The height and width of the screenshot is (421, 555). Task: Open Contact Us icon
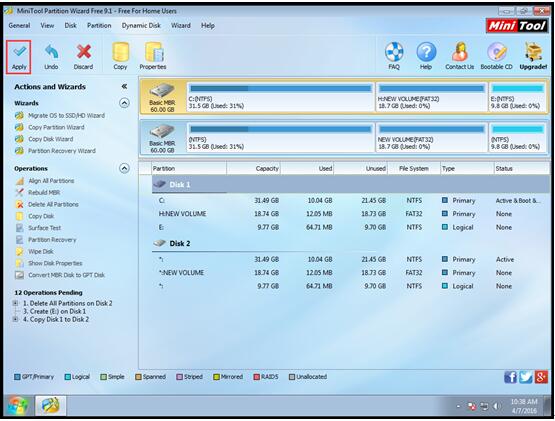(x=460, y=52)
